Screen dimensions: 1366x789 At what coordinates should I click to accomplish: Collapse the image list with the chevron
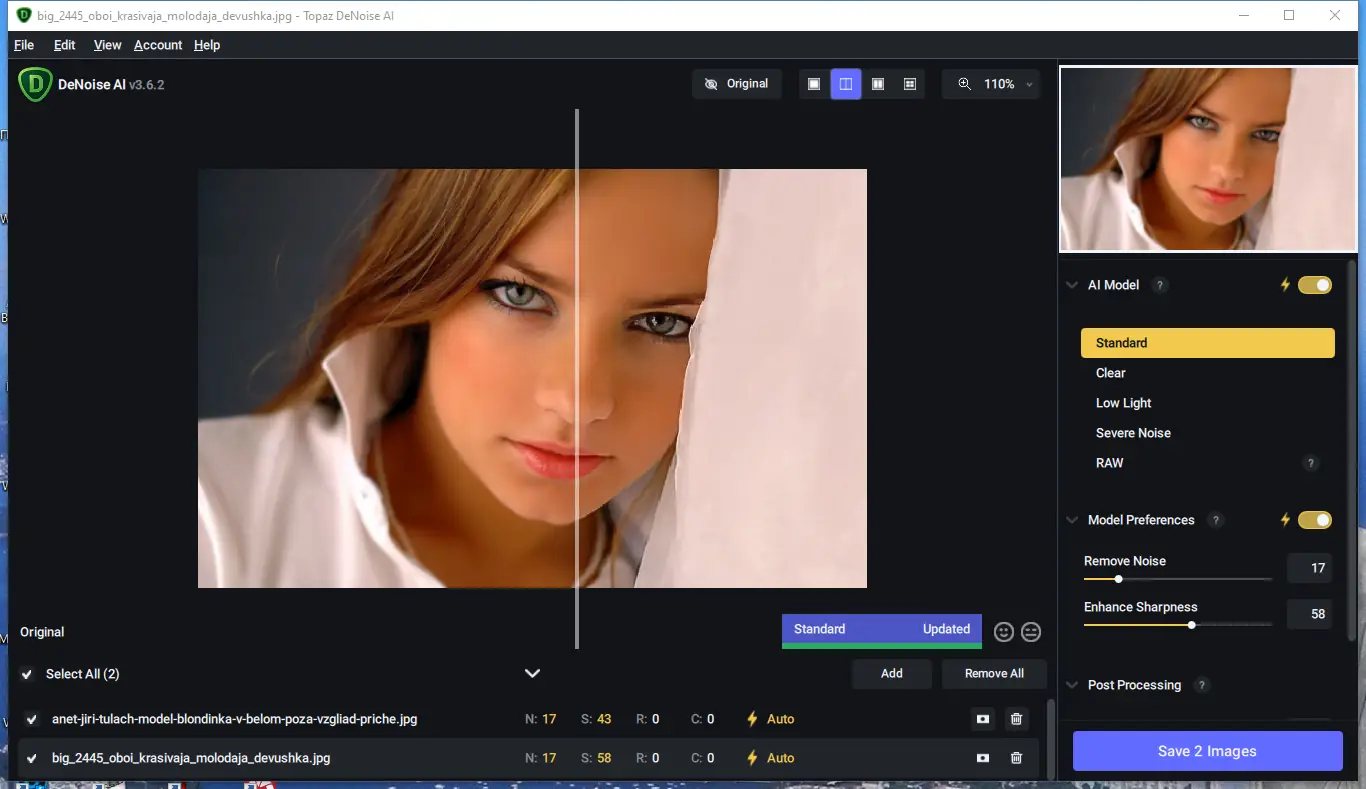533,673
